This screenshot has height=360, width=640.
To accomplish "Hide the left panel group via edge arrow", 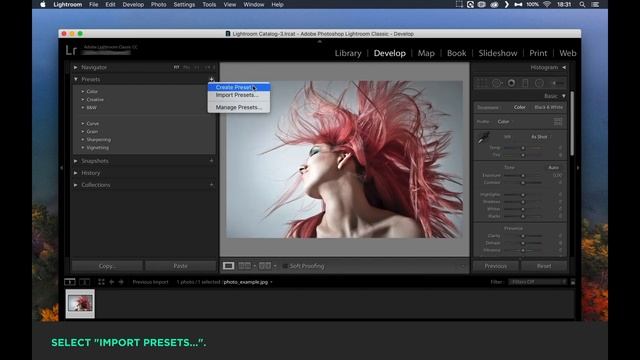I will (62, 168).
